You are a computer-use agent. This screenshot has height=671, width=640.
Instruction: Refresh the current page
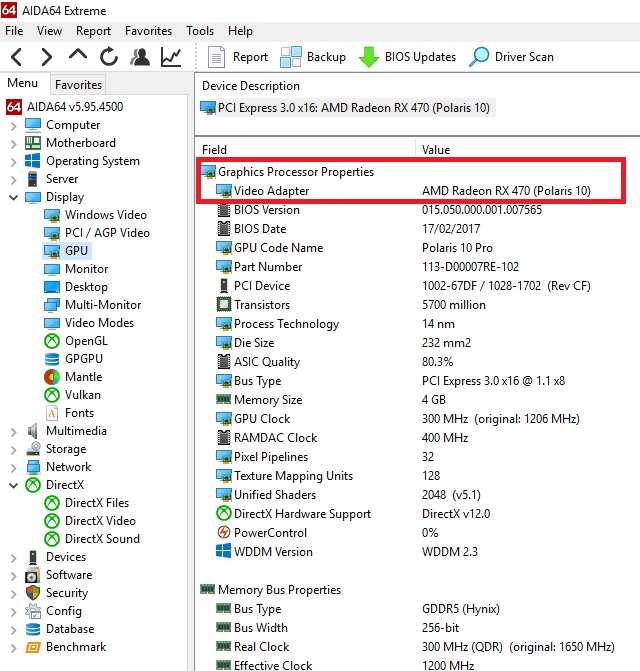coord(109,56)
